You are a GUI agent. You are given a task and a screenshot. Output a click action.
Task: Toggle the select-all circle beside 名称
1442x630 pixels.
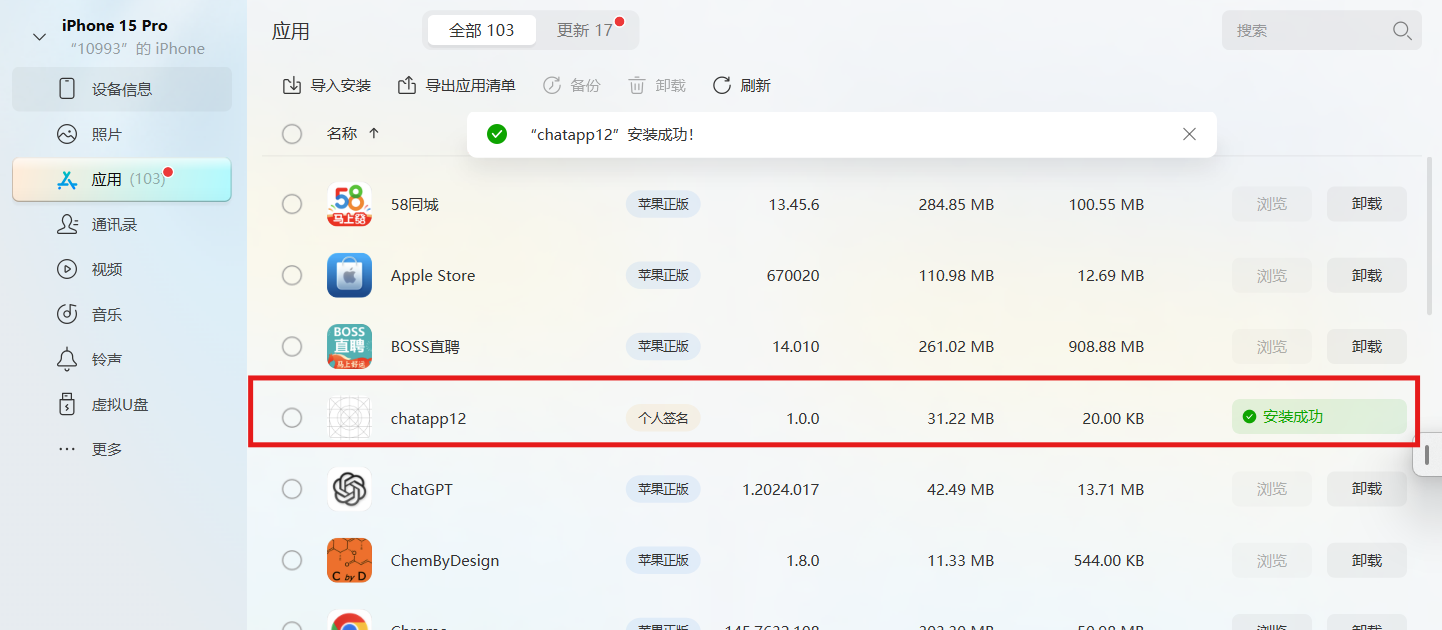pos(292,134)
